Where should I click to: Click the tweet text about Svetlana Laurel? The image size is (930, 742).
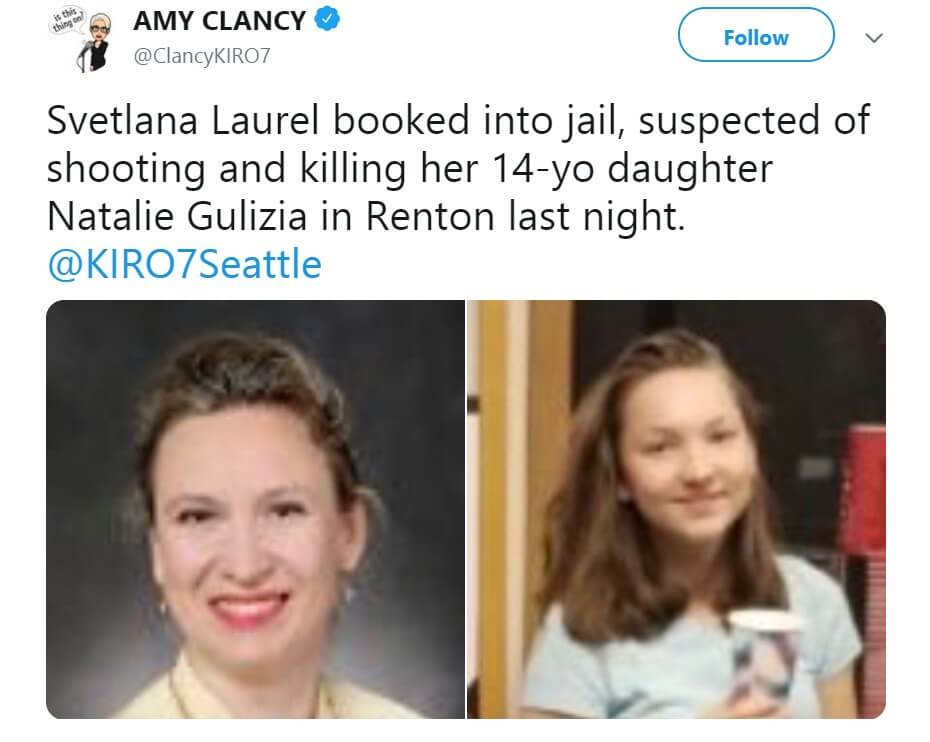coord(458,168)
